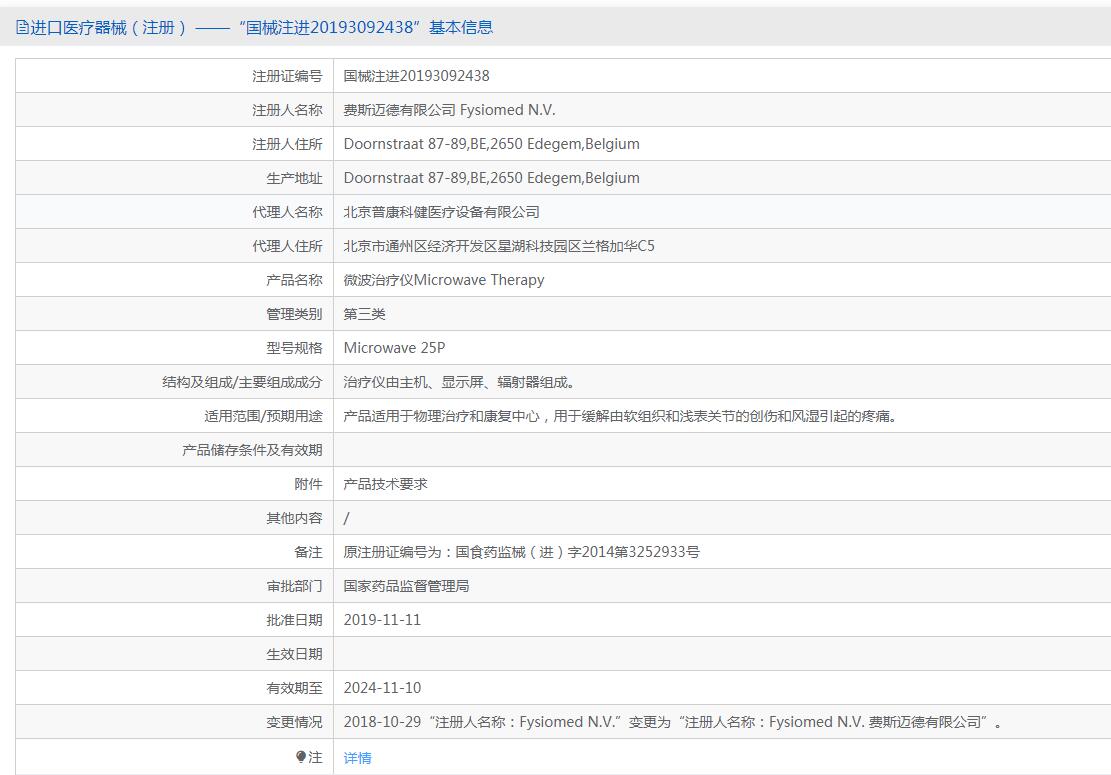Click the approving department 国家药品监督管理局
The image size is (1111, 775).
tap(406, 586)
